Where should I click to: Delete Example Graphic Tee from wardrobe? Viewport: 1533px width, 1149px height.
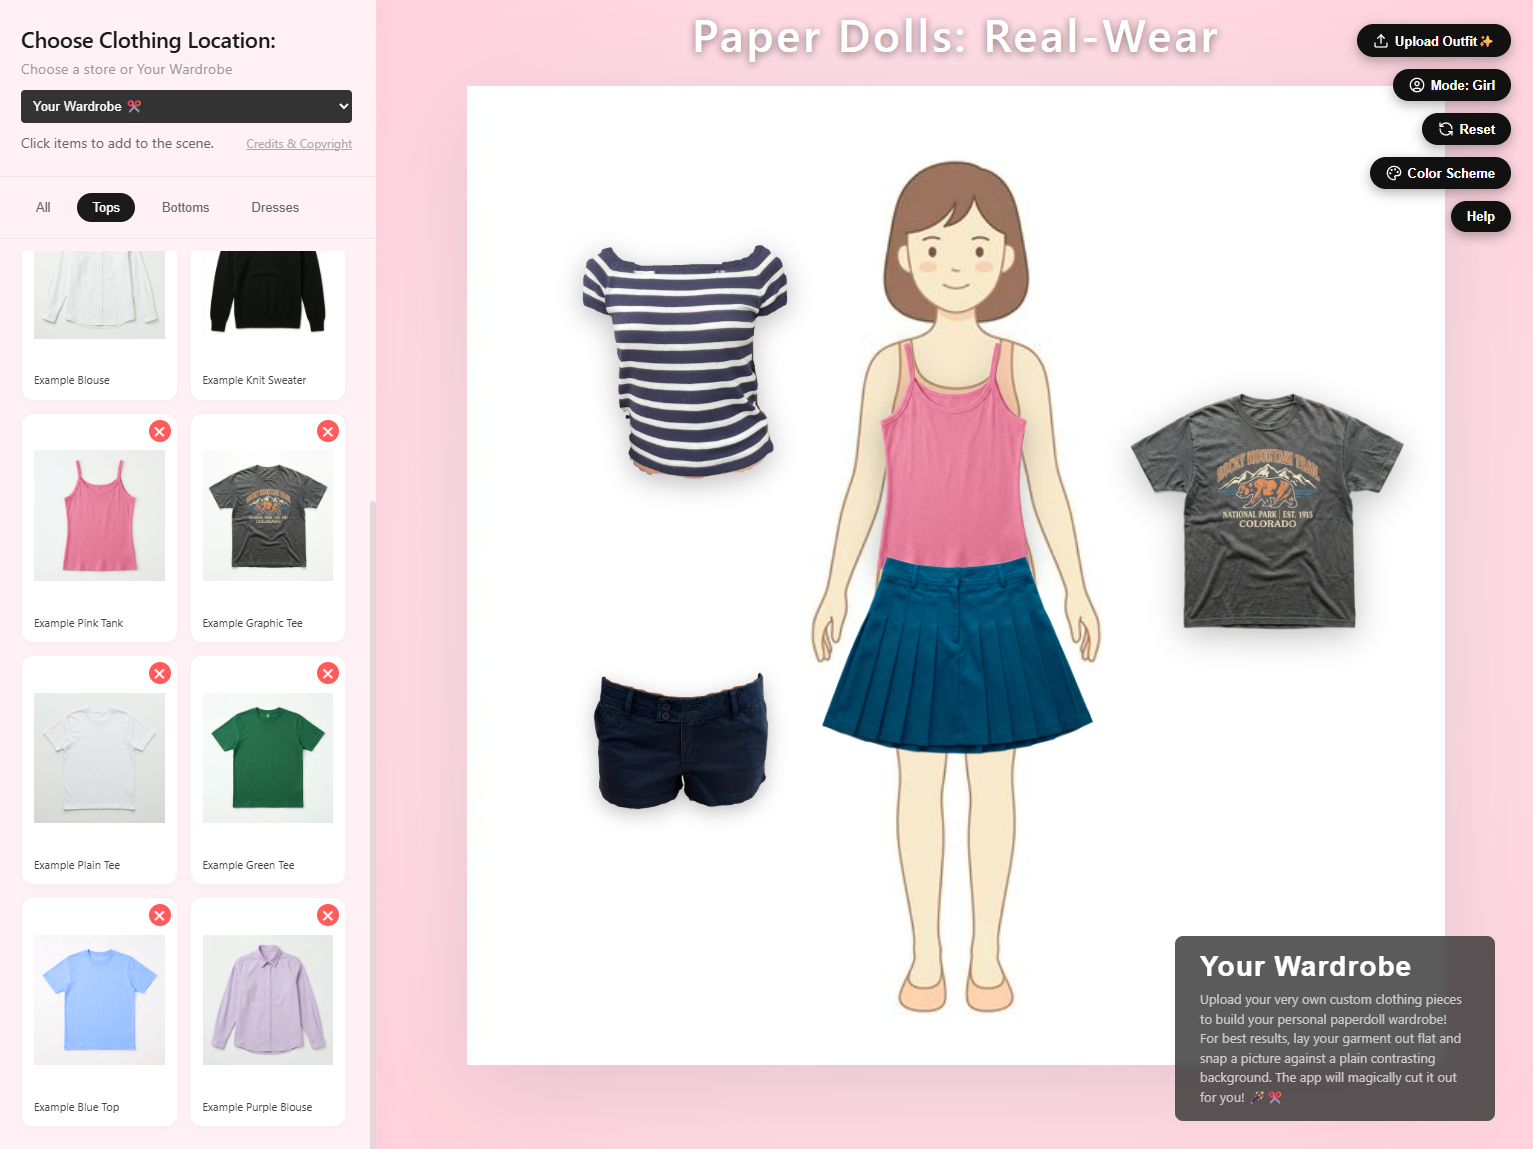pos(328,431)
